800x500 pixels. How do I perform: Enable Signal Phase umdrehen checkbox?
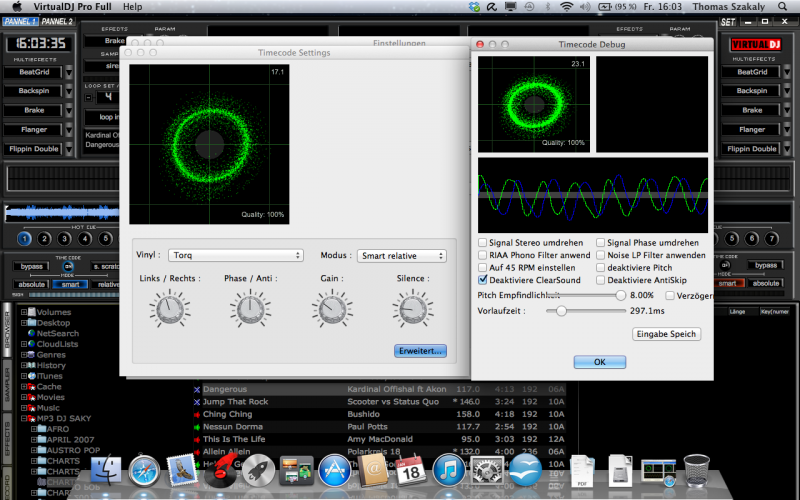(601, 242)
